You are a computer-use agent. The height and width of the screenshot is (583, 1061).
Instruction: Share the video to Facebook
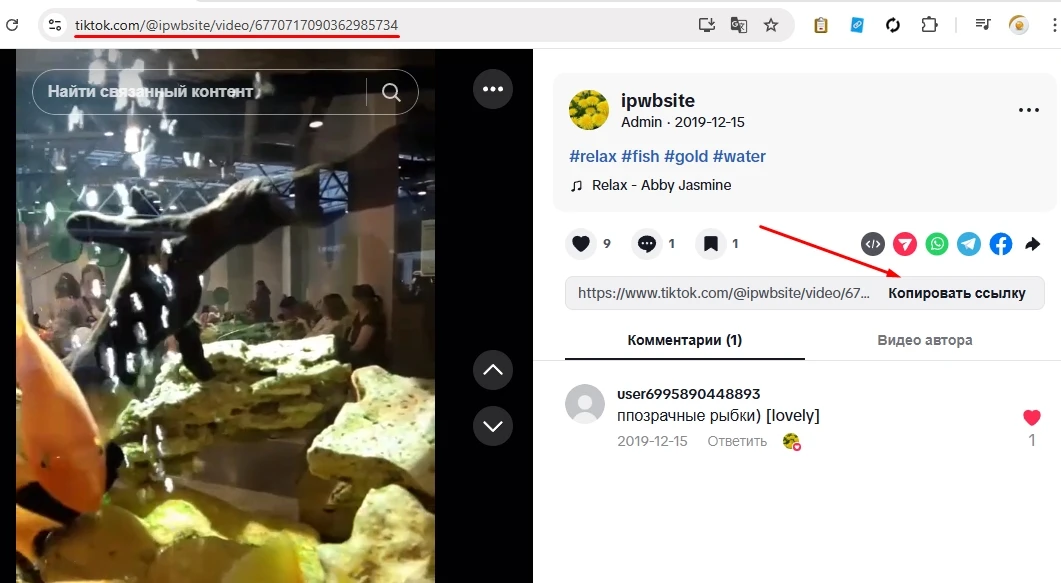1000,244
